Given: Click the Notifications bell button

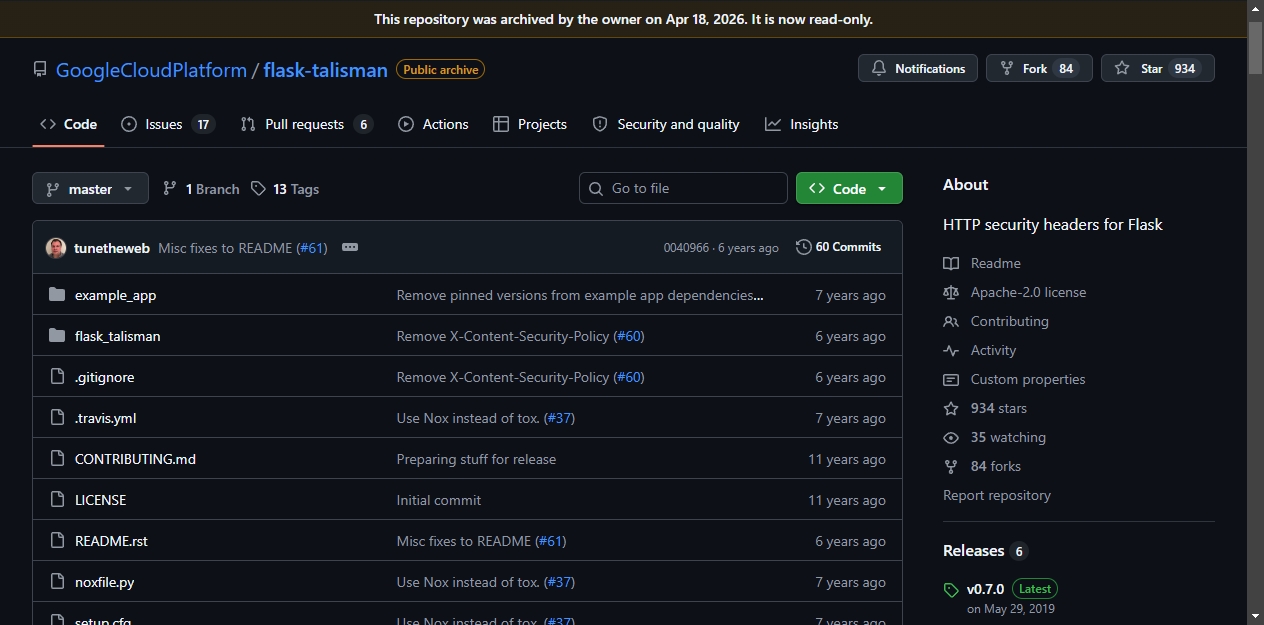Looking at the screenshot, I should 918,69.
